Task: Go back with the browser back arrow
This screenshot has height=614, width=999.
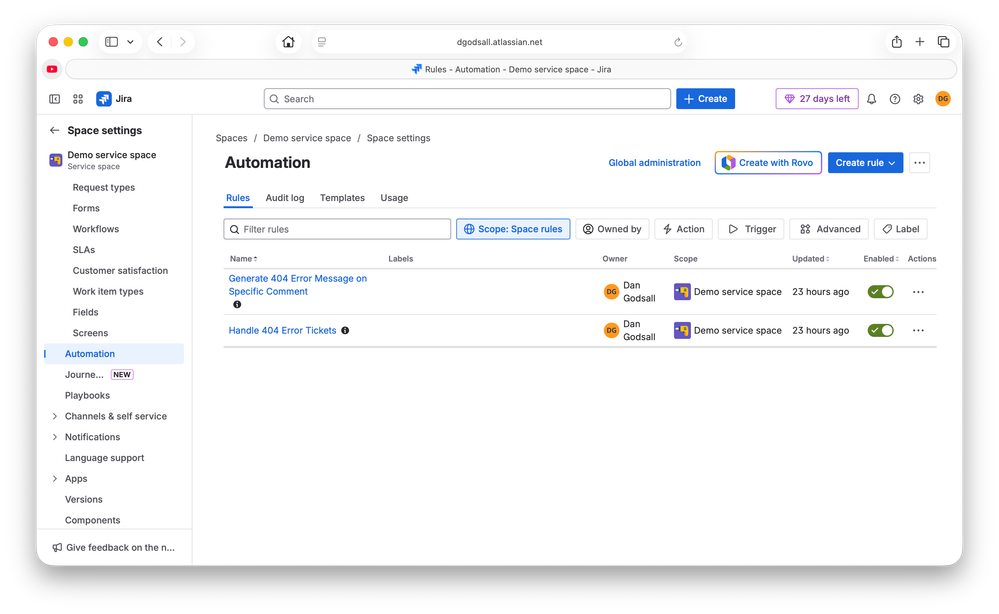Action: (160, 42)
